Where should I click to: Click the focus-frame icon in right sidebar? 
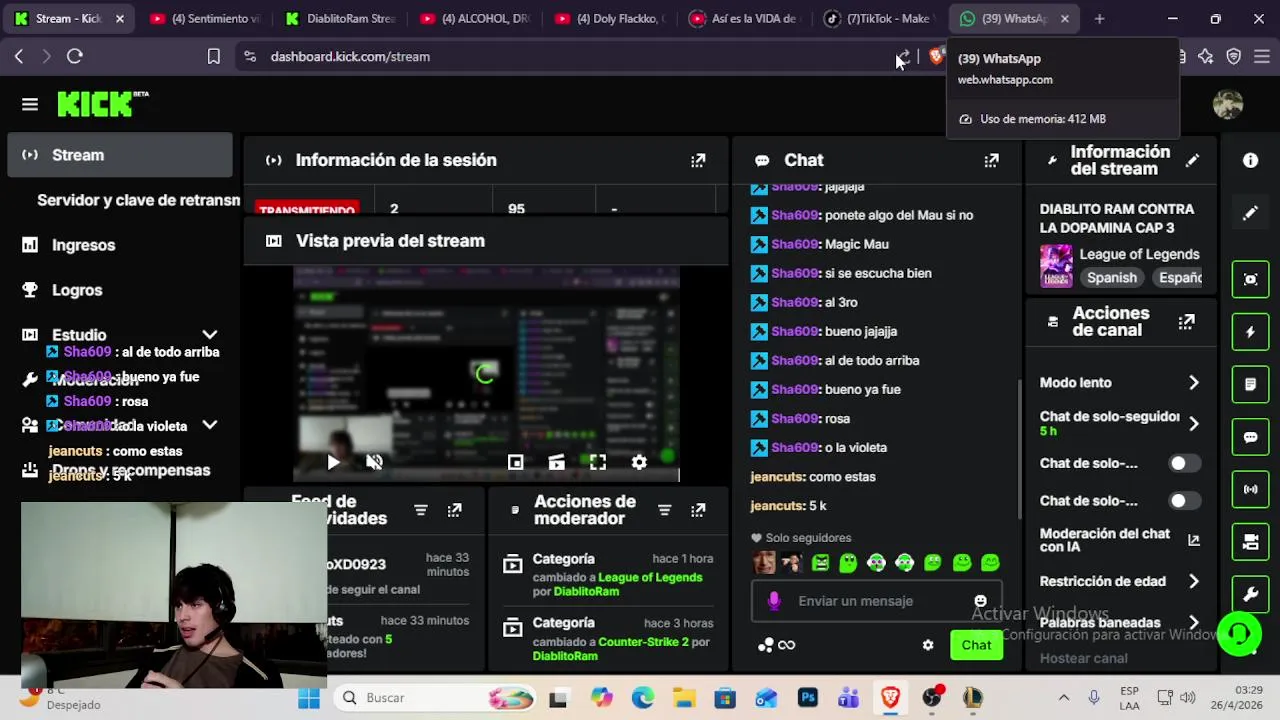pyautogui.click(x=1250, y=279)
